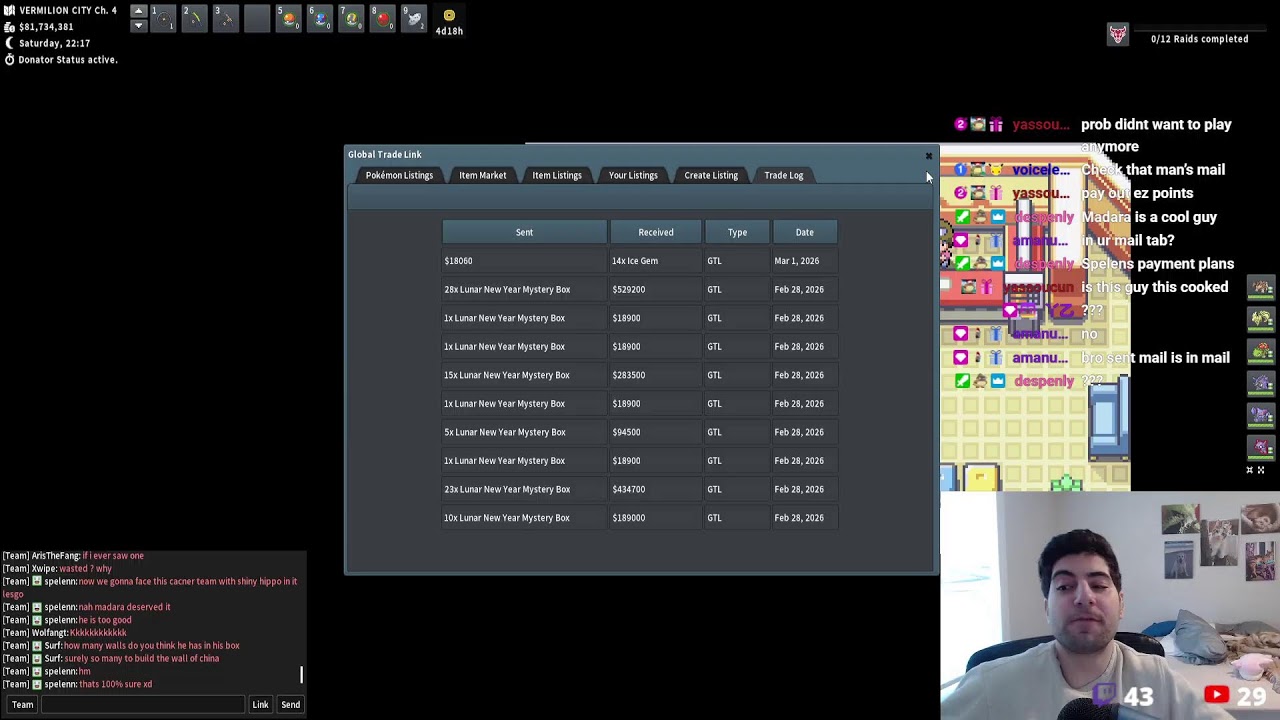
Task: Use the ball in hotbar slot 5
Action: point(288,18)
